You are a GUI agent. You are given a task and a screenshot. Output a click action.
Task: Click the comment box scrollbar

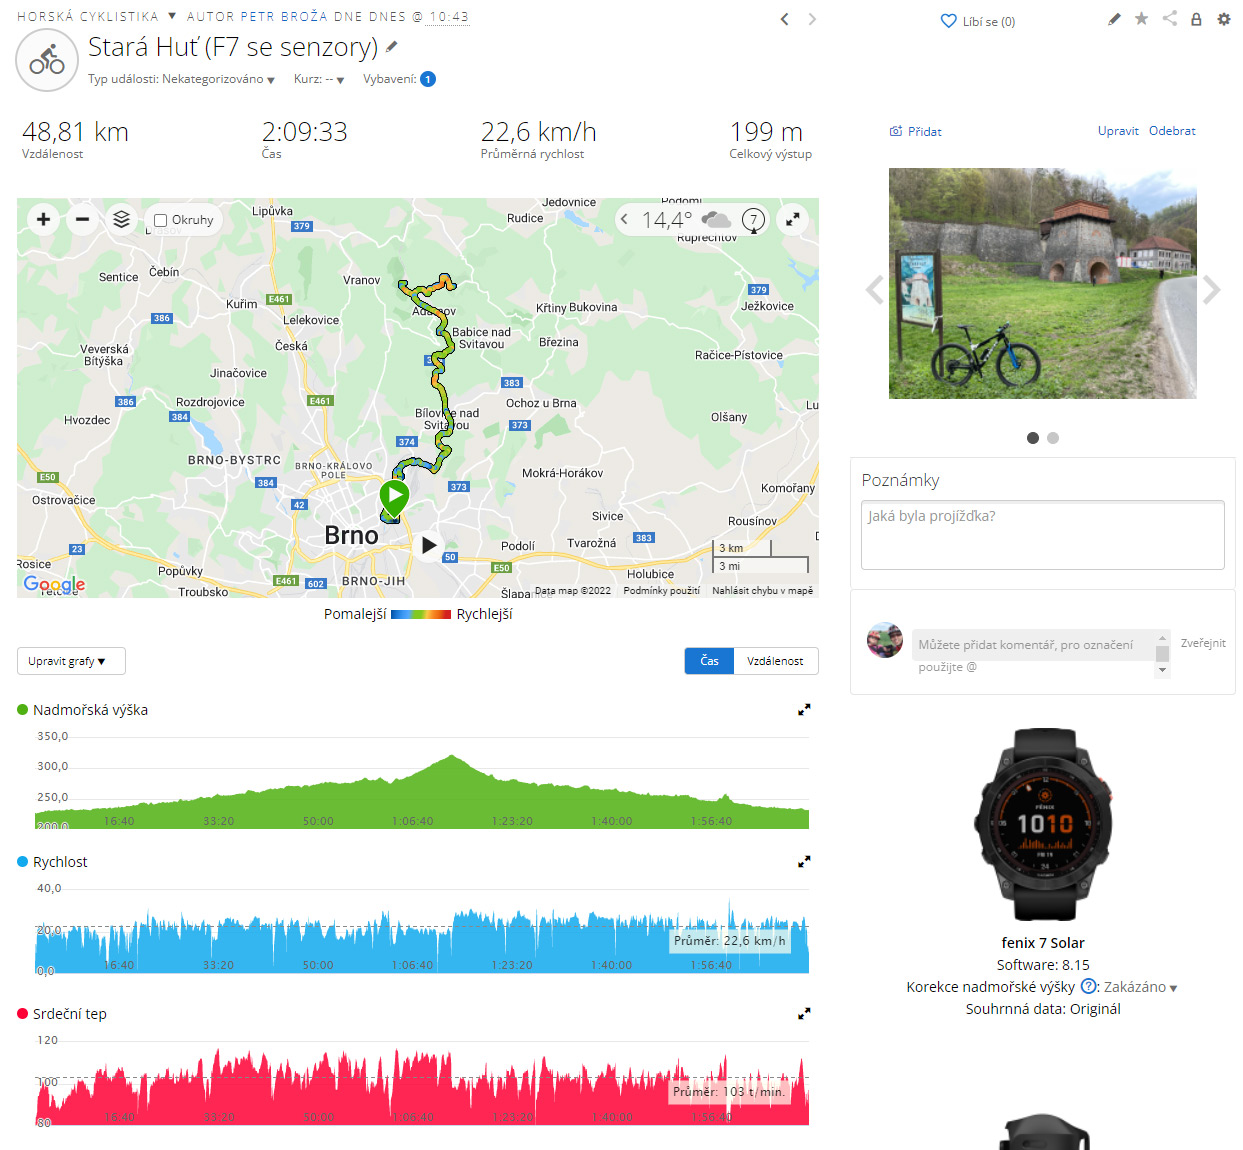click(1162, 654)
